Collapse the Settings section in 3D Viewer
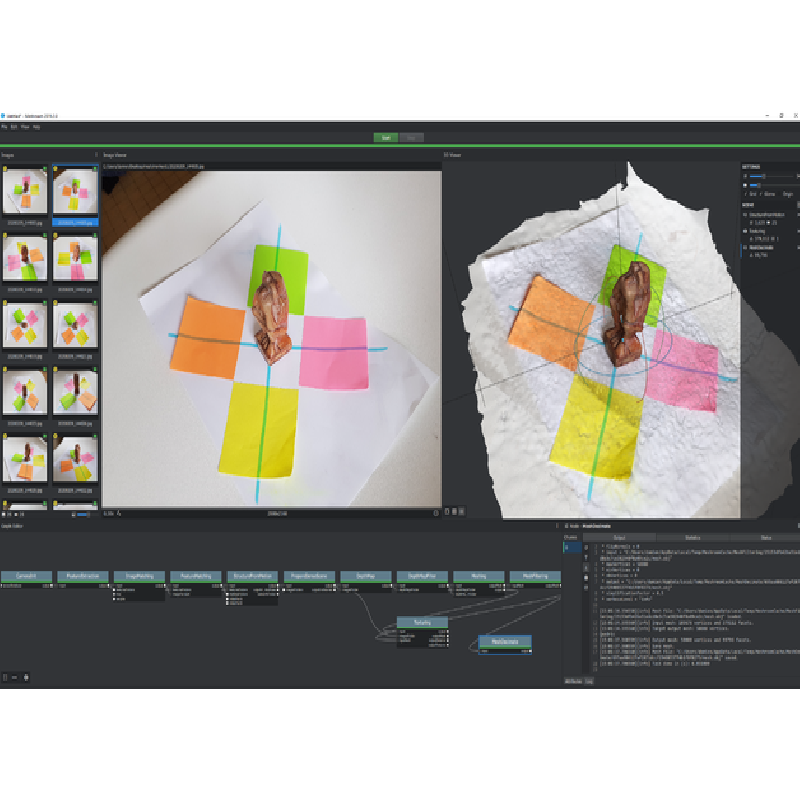Image resolution: width=800 pixels, height=800 pixels. [x=752, y=165]
